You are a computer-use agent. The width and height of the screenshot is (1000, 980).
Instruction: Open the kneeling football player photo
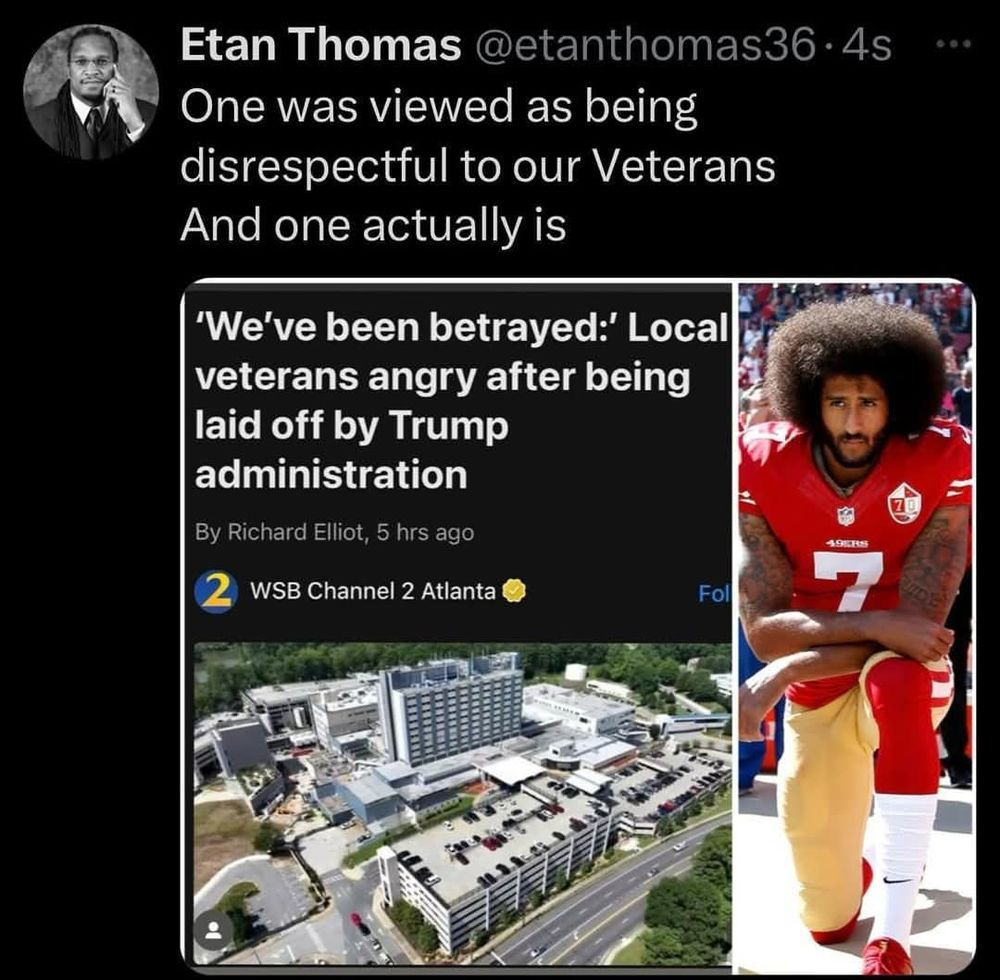pos(857,627)
